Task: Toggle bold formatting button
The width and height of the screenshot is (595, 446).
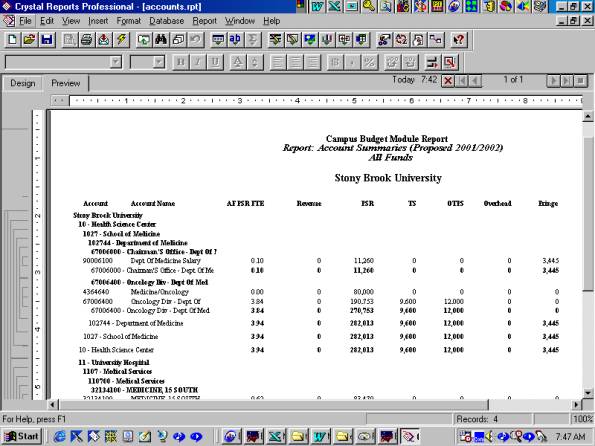Action: point(181,62)
